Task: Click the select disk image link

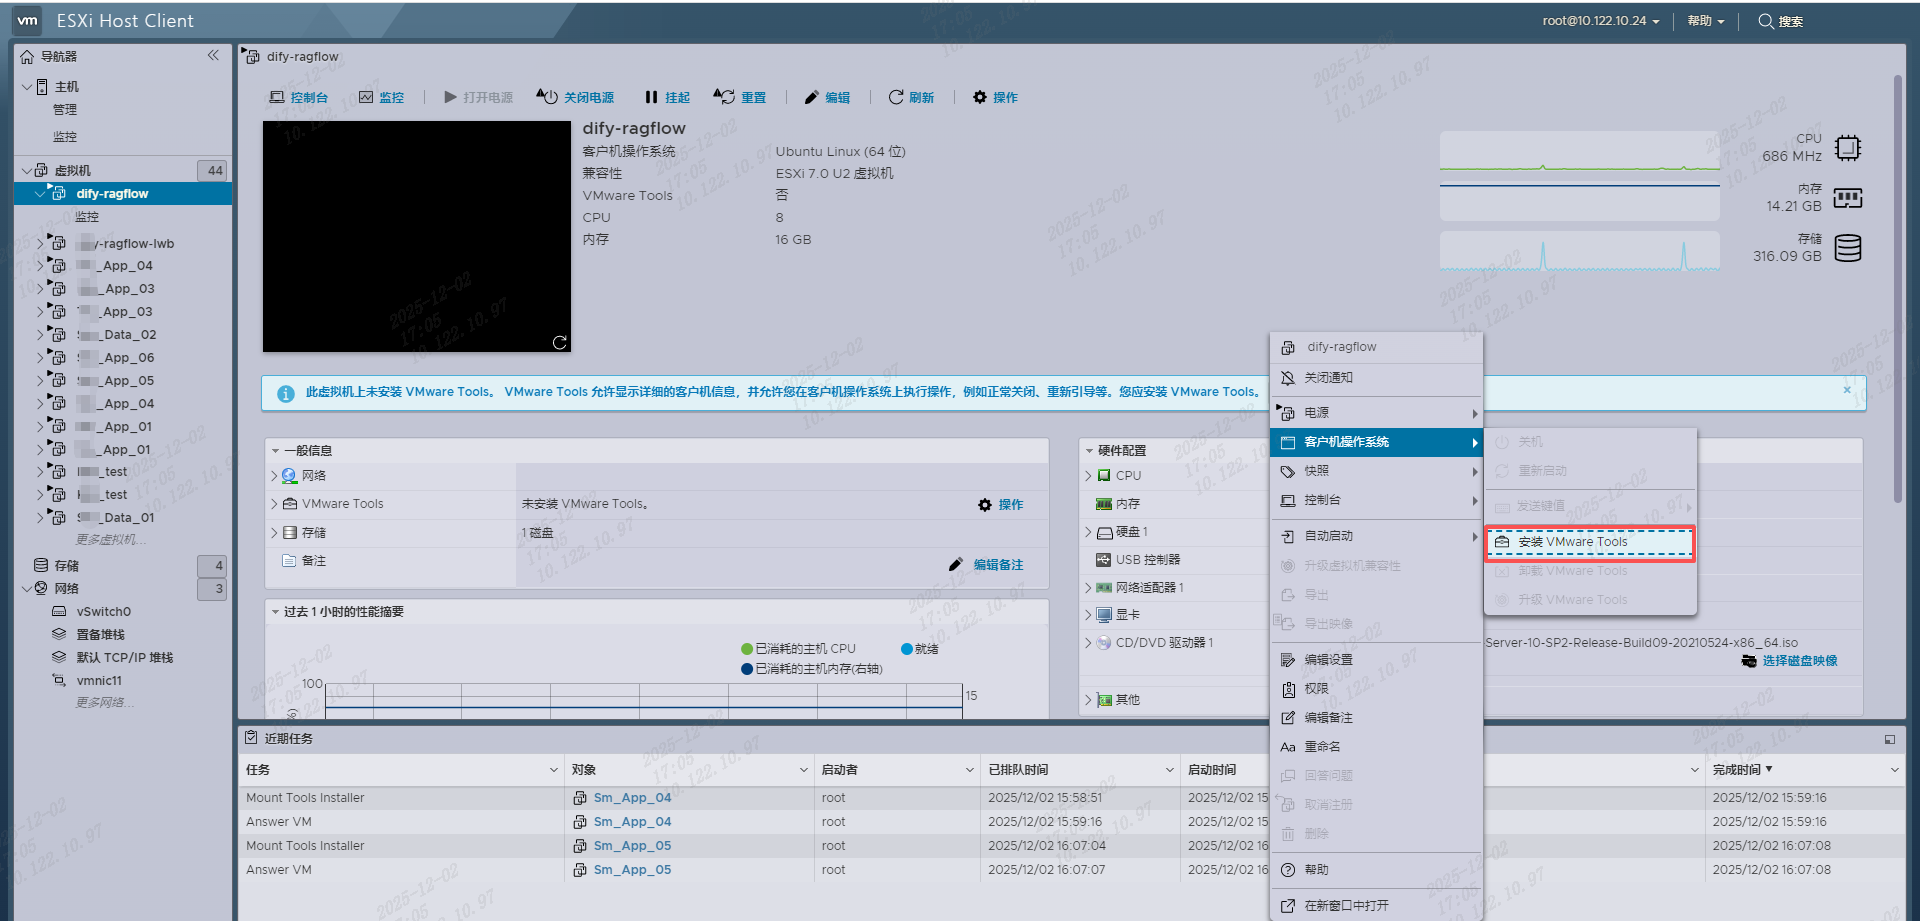Action: coord(1790,661)
